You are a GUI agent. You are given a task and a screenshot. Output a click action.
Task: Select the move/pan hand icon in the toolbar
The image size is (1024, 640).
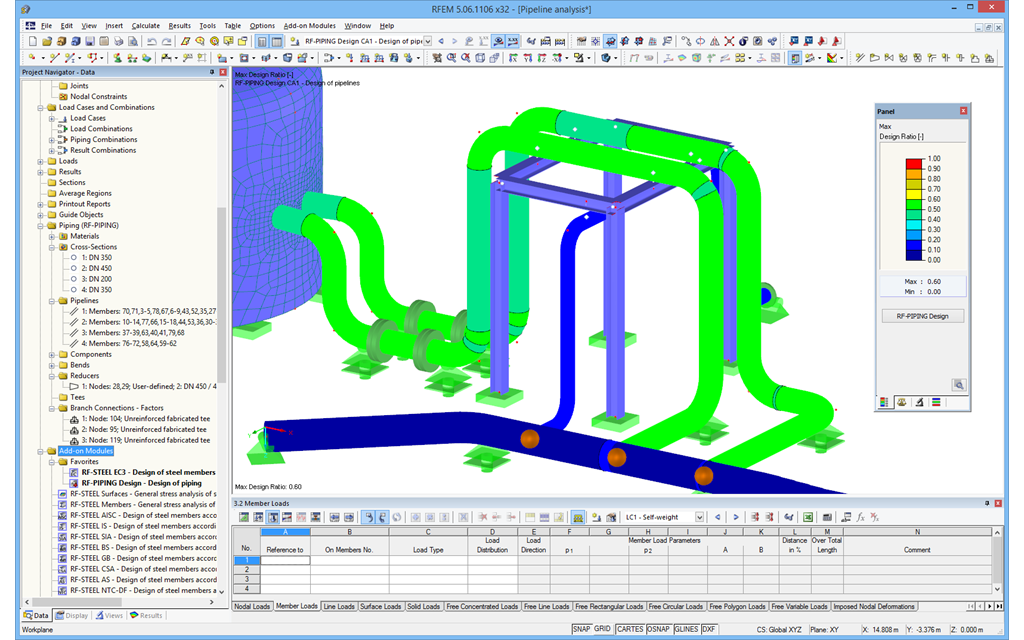pyautogui.click(x=437, y=60)
